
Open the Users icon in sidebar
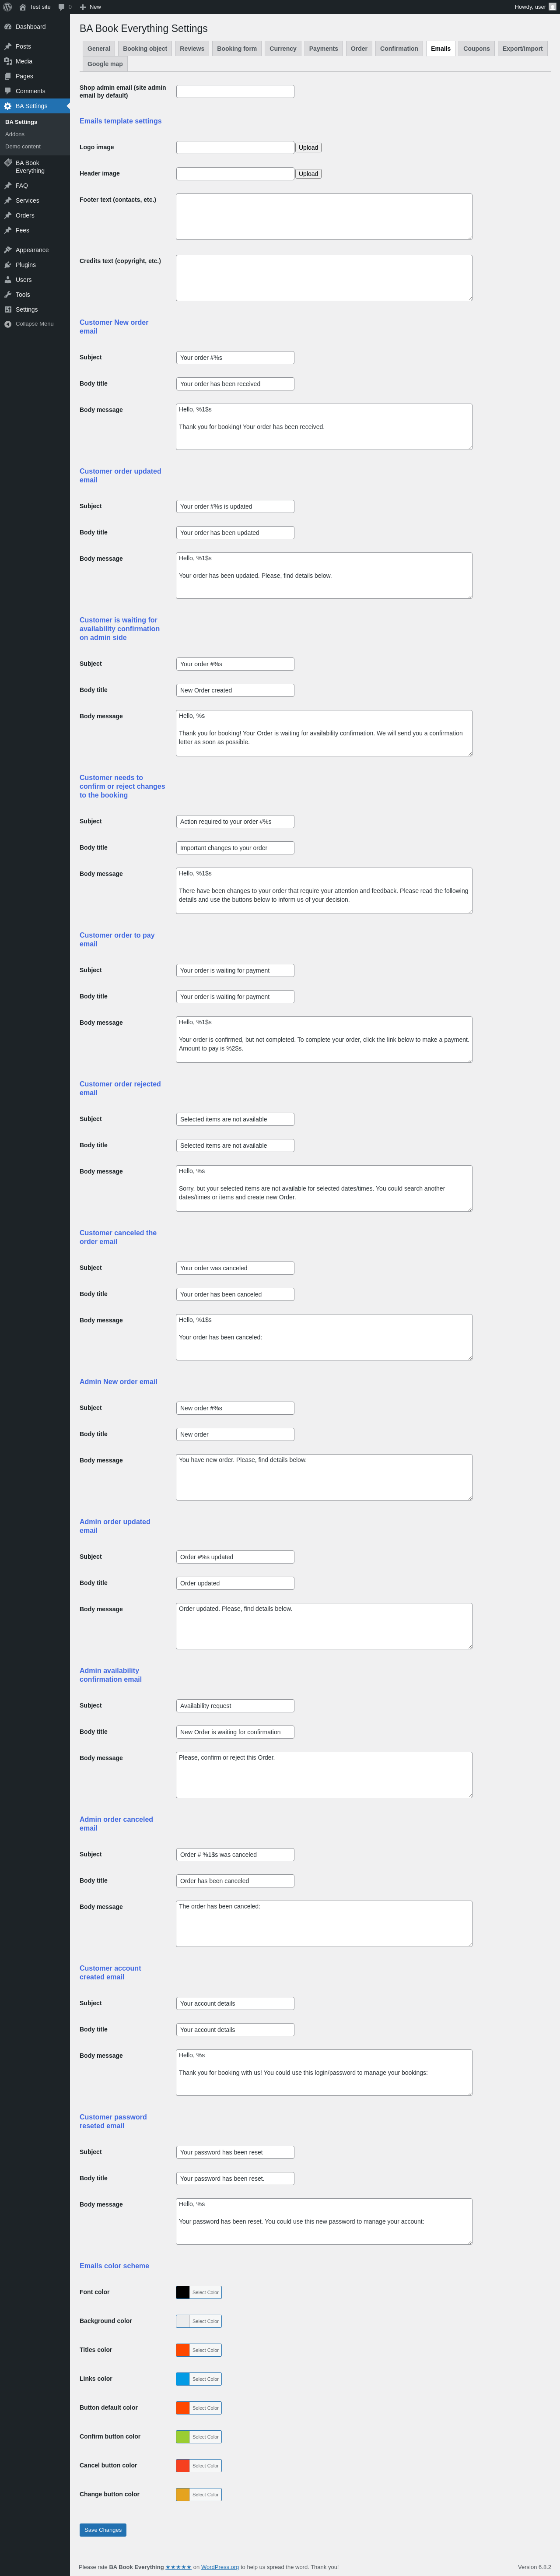pyautogui.click(x=8, y=280)
